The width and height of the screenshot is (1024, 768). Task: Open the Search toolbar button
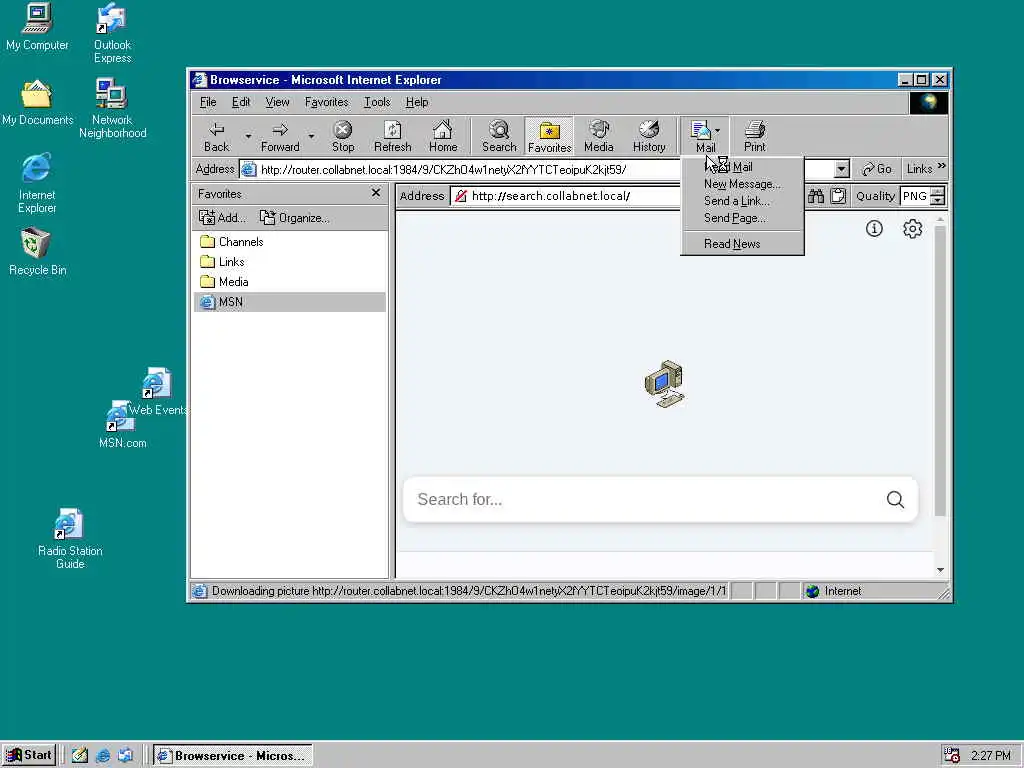click(499, 136)
